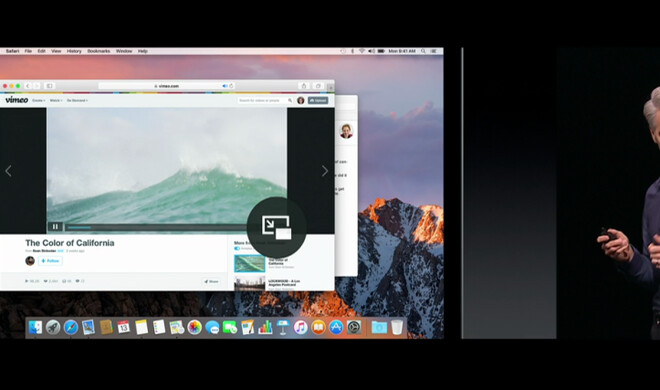
Task: Click the Safari back button
Action: 28,86
